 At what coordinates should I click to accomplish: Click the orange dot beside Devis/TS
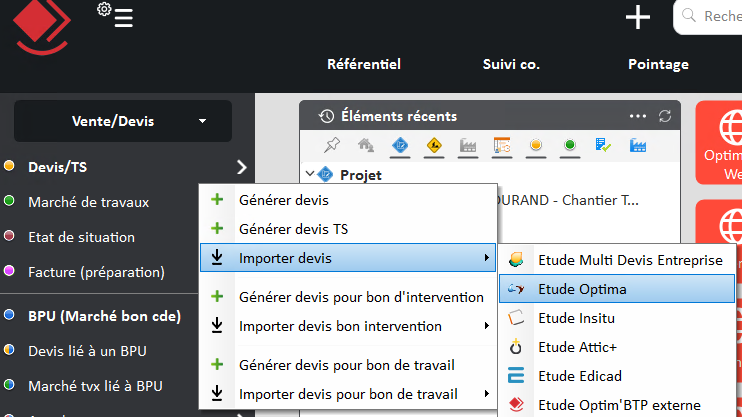[9, 166]
